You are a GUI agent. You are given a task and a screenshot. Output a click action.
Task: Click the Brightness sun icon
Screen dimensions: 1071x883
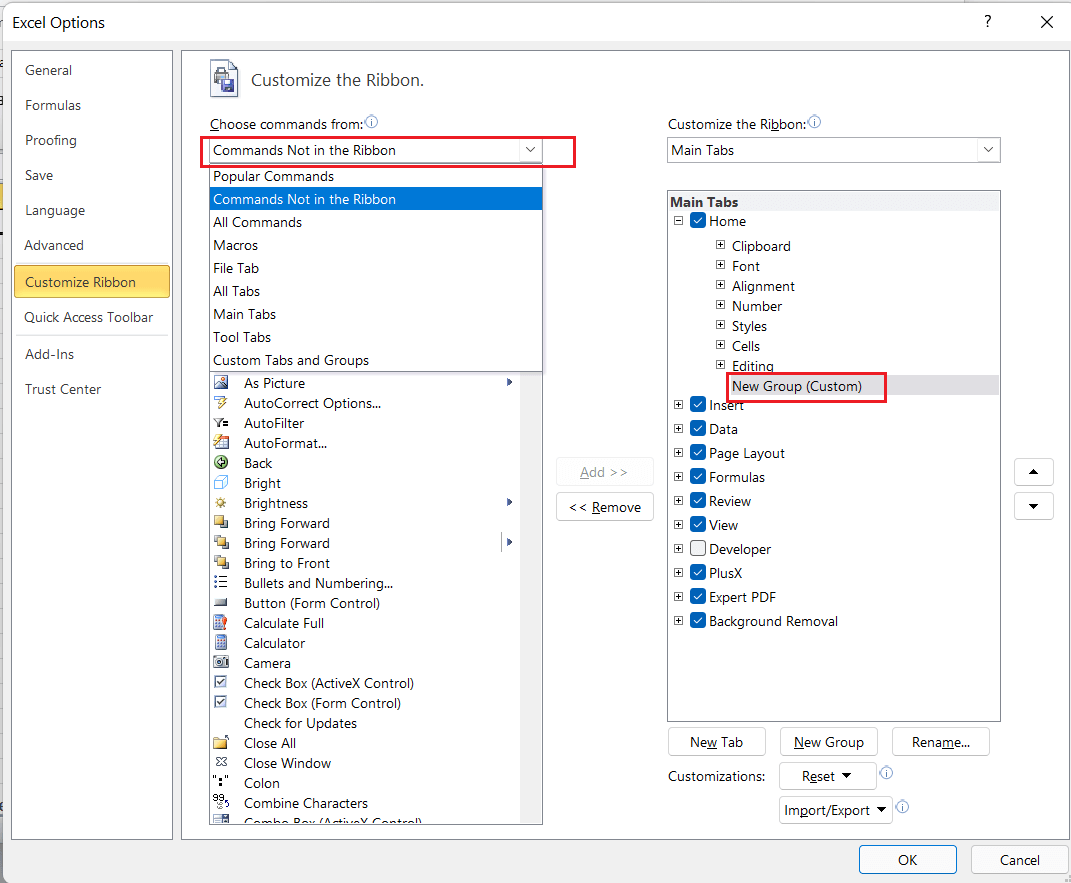point(221,503)
